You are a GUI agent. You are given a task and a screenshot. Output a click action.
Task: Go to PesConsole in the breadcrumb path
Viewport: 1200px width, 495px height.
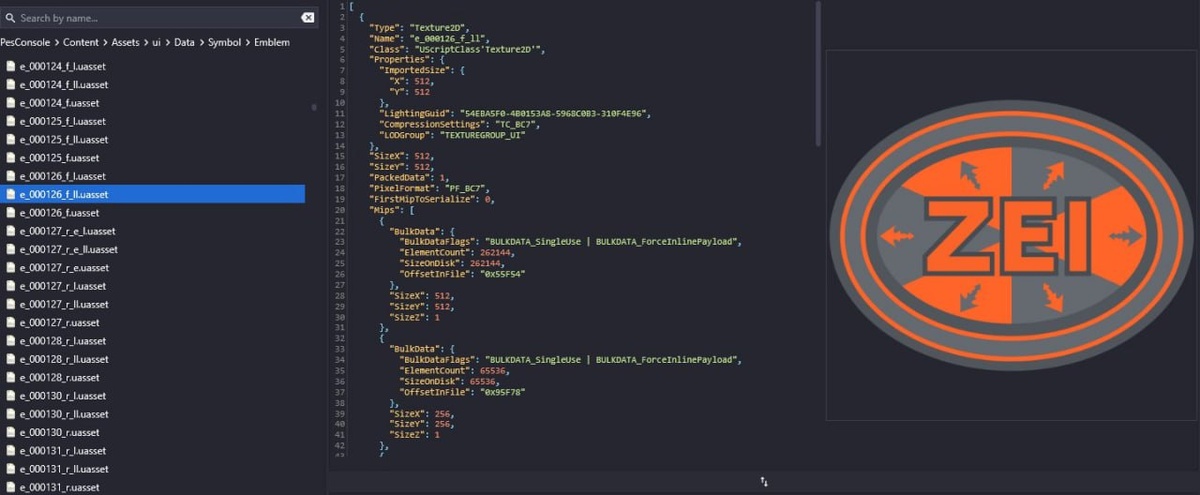(25, 42)
